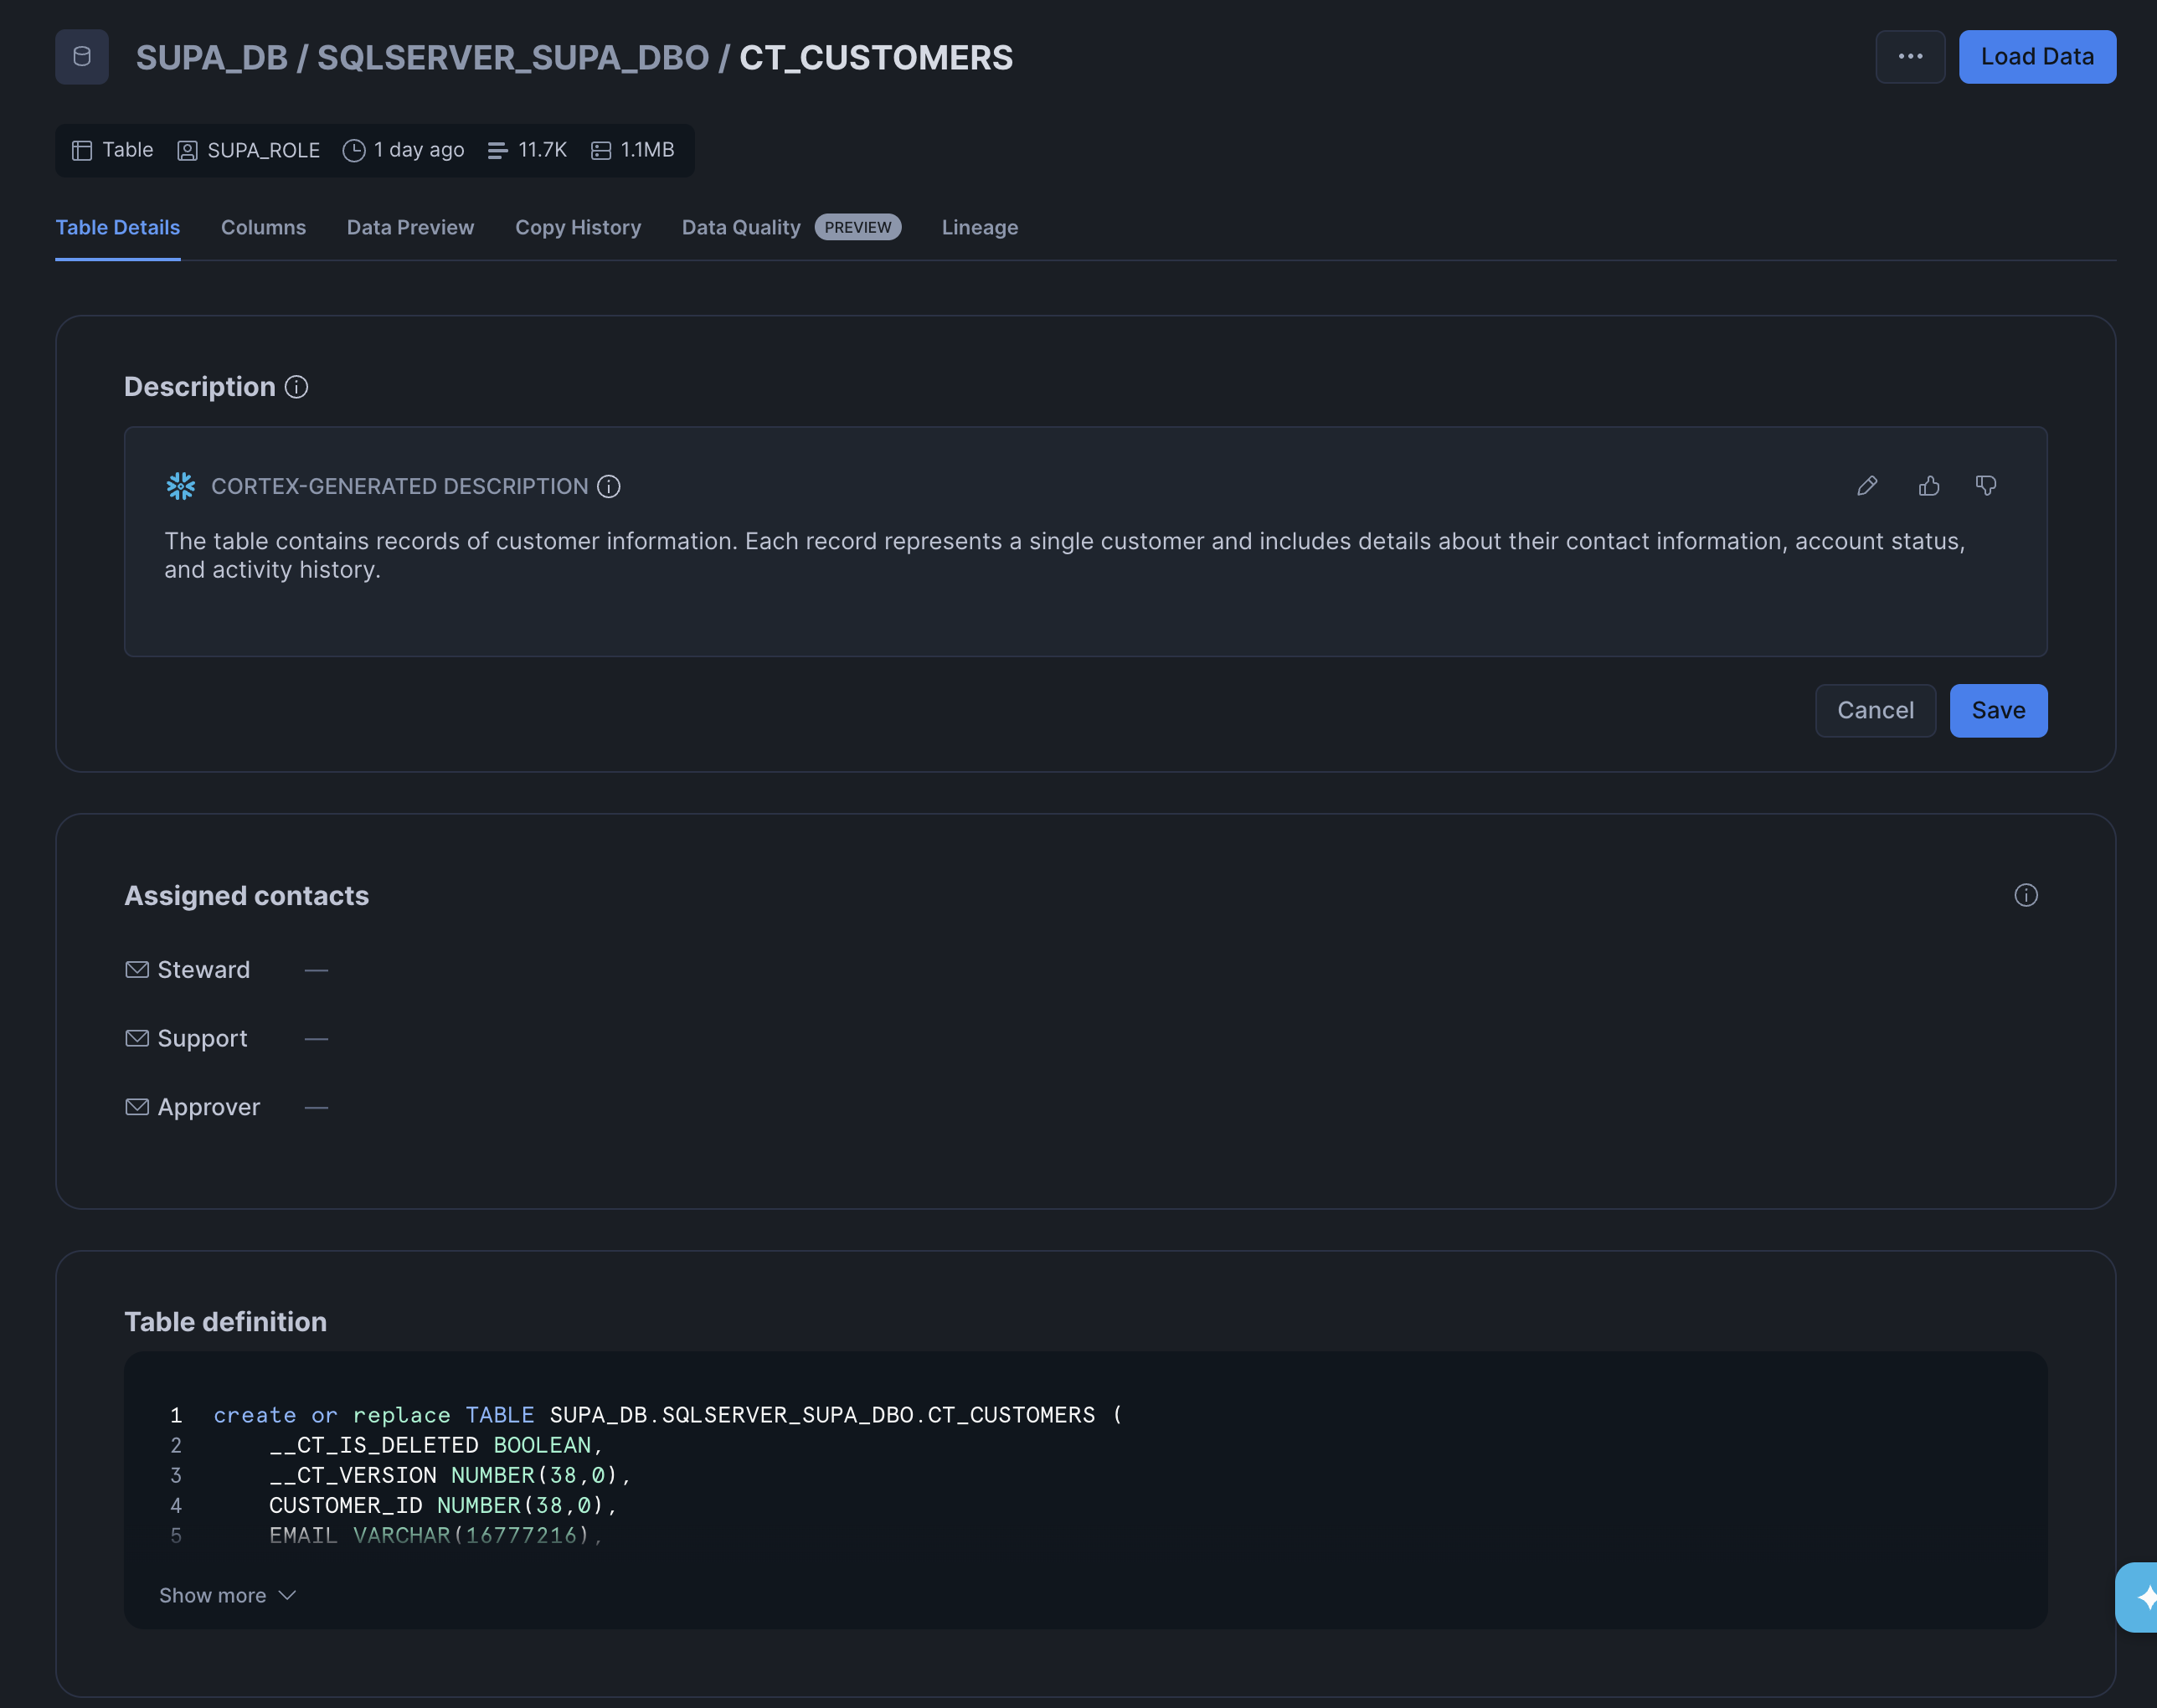The width and height of the screenshot is (2157, 1708).
Task: Open the three-dots more options menu
Action: click(1909, 57)
